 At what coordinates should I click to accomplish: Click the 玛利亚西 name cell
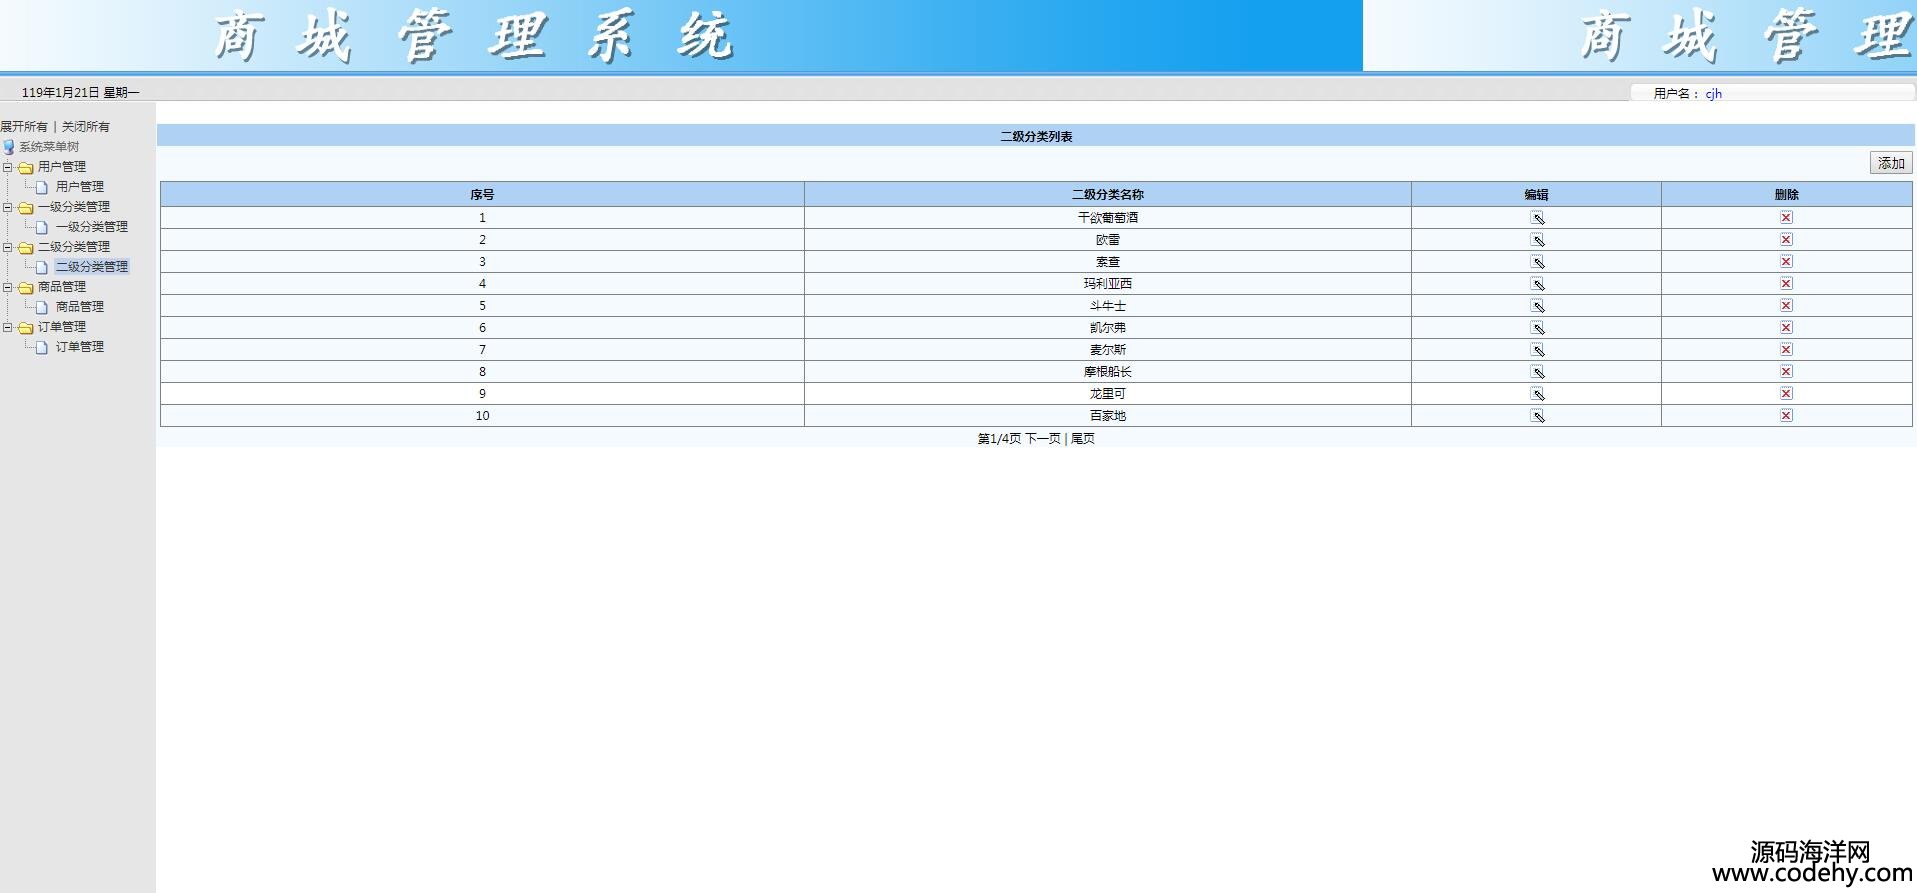click(1108, 284)
